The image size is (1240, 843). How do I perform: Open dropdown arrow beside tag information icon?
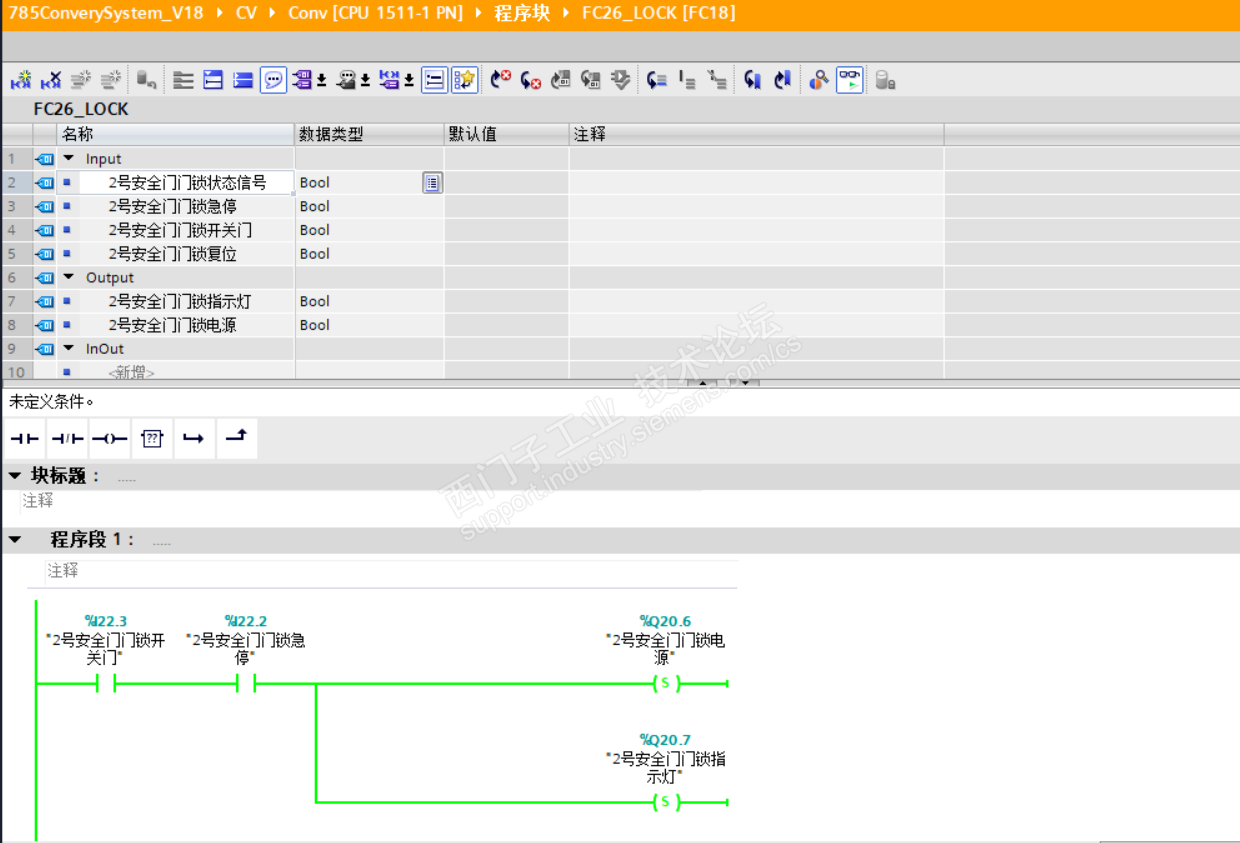pos(365,81)
